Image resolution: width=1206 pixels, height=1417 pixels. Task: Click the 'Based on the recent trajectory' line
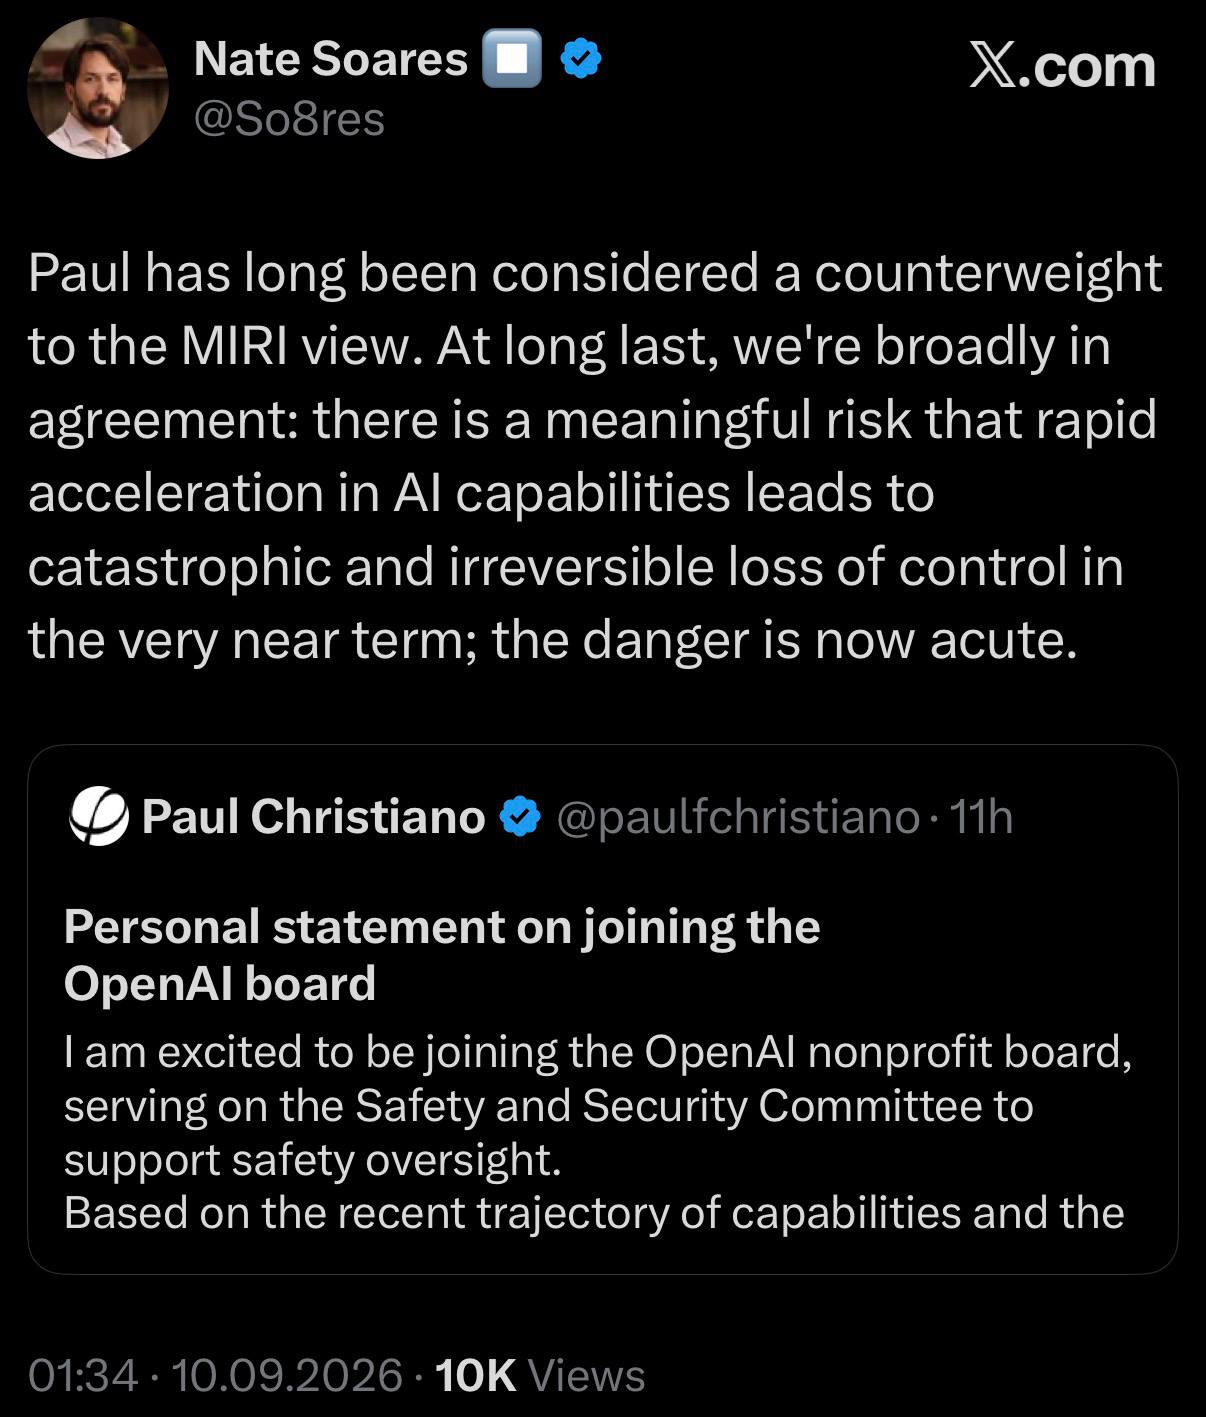coord(594,1213)
